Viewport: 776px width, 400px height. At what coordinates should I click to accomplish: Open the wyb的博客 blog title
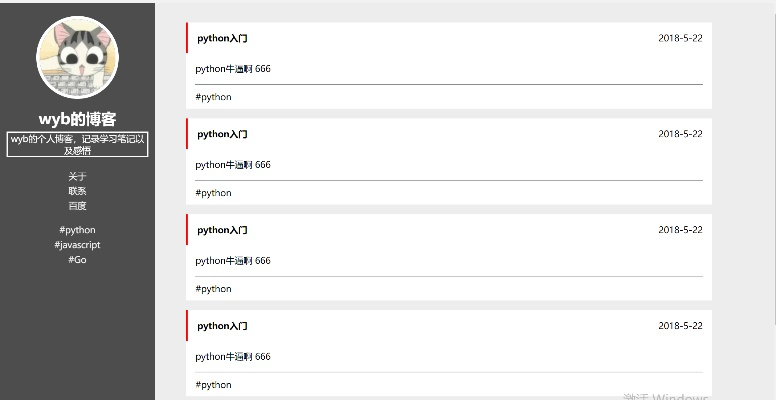click(x=77, y=119)
